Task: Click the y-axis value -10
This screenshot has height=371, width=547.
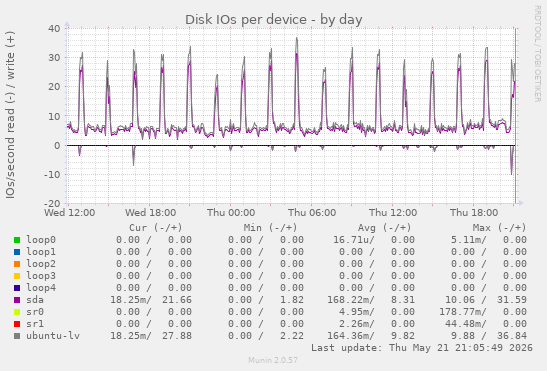Action: pos(52,175)
